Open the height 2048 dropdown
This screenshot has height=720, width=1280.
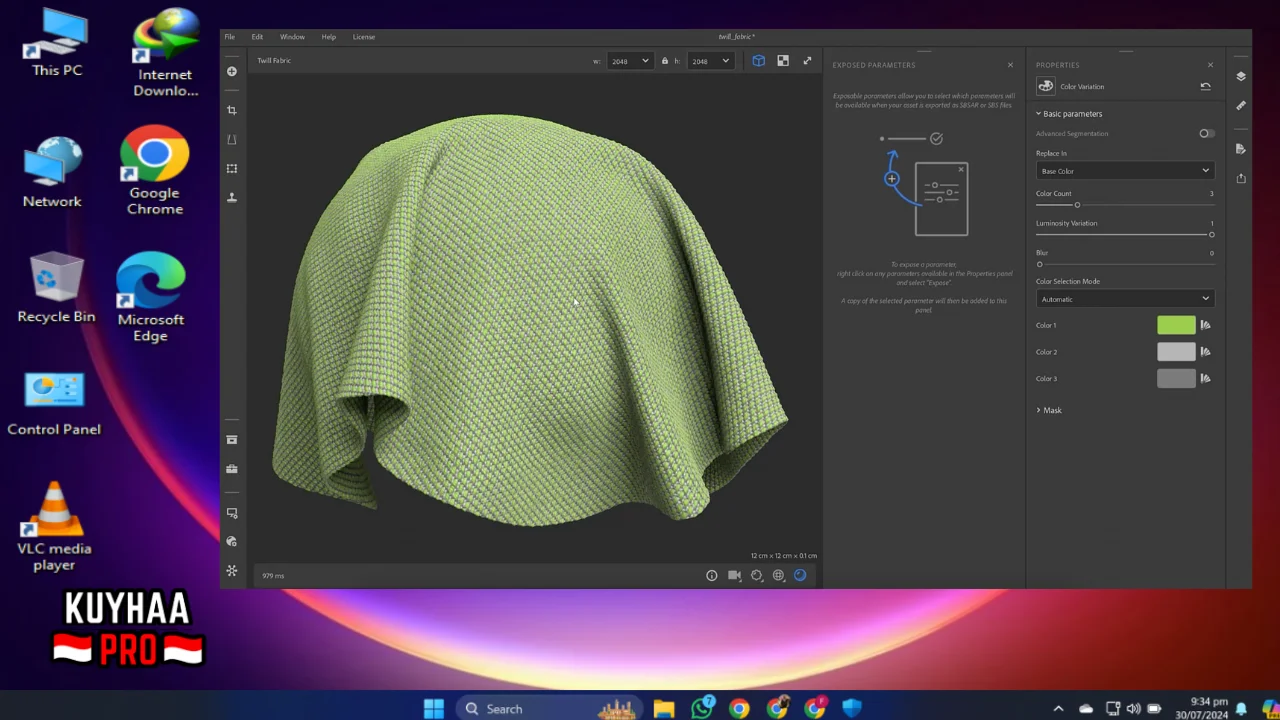pos(711,61)
